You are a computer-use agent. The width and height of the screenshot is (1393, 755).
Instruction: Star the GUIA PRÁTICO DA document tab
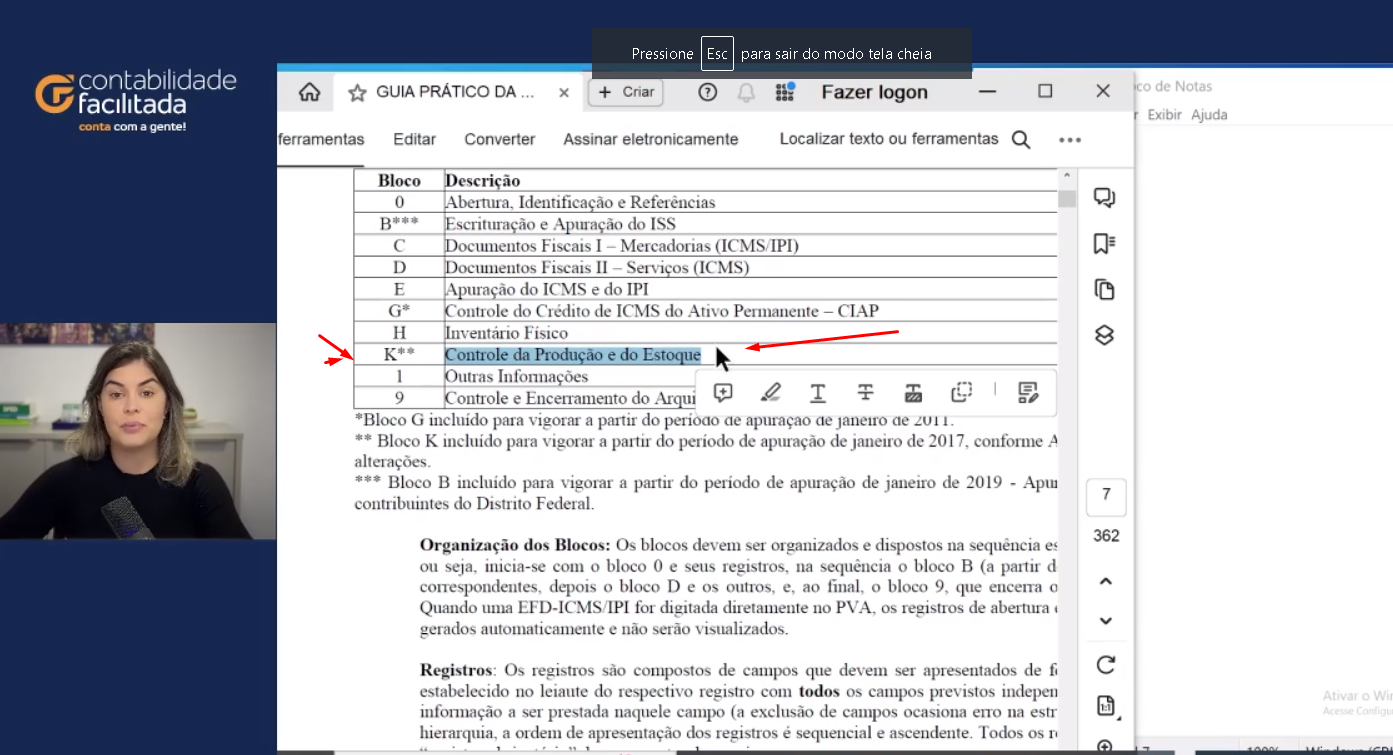[x=357, y=93]
